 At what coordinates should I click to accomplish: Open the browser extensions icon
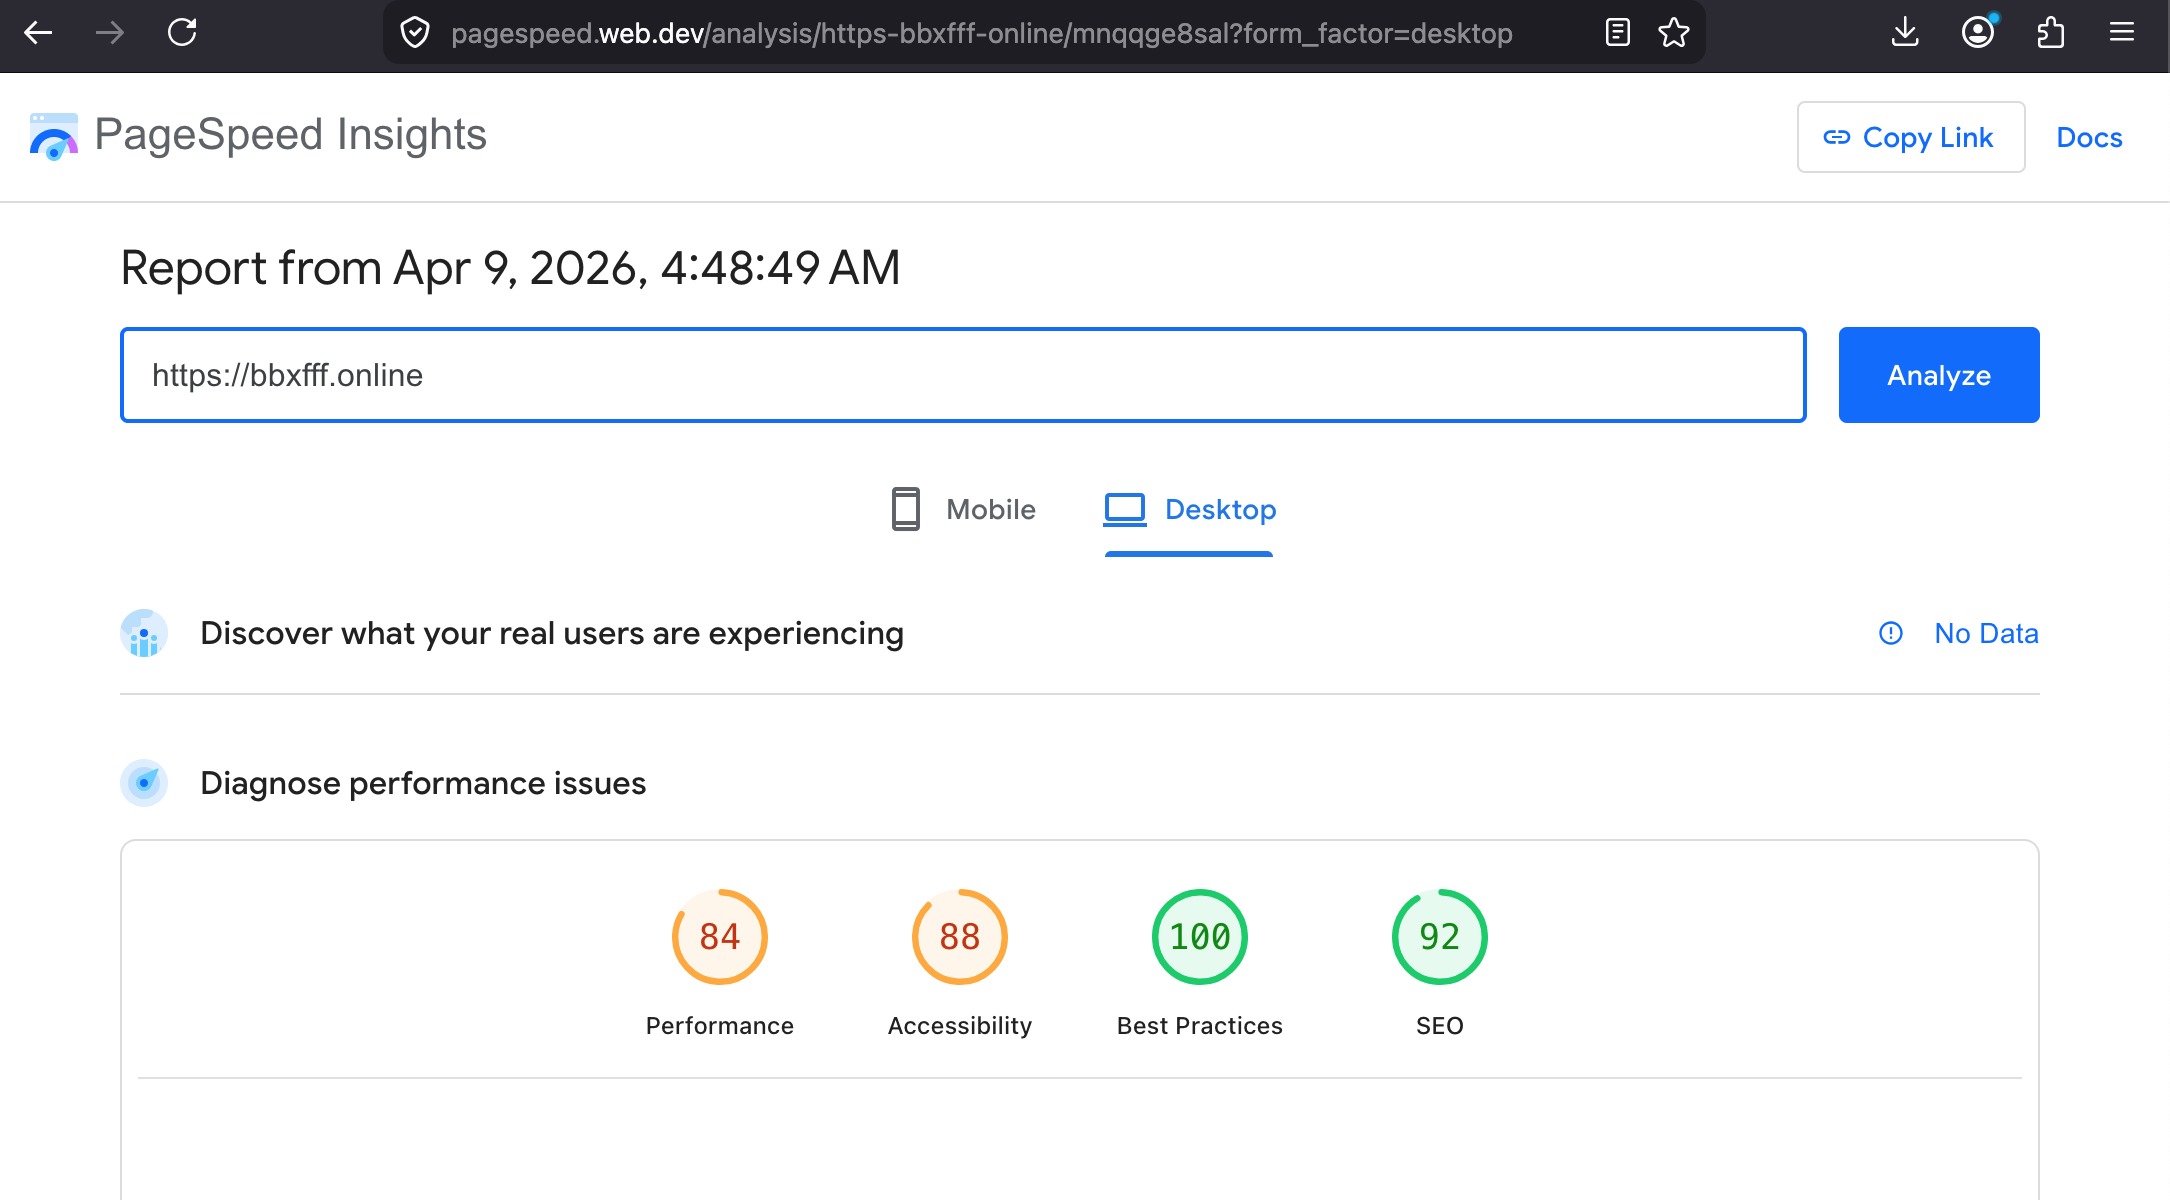click(x=2050, y=32)
